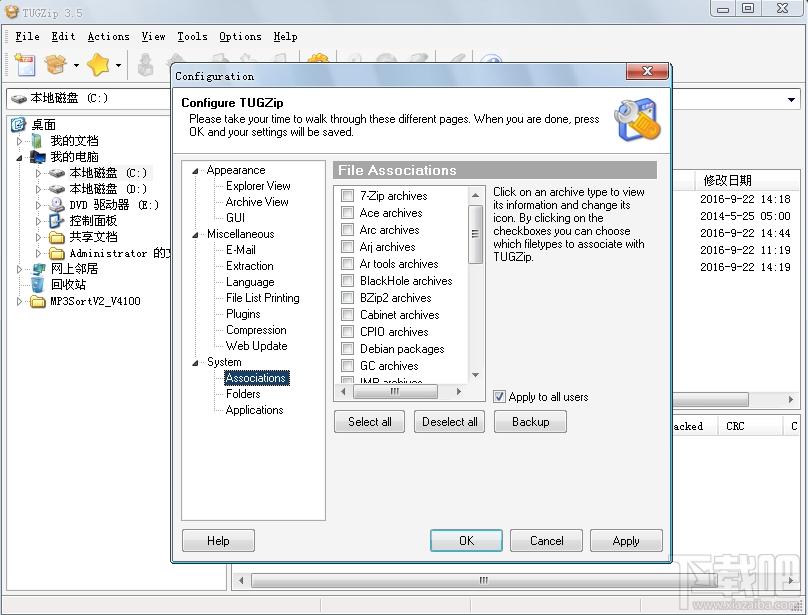Select the MP3SortV2_V4100 folder icon
Image resolution: width=808 pixels, height=615 pixels.
click(39, 301)
